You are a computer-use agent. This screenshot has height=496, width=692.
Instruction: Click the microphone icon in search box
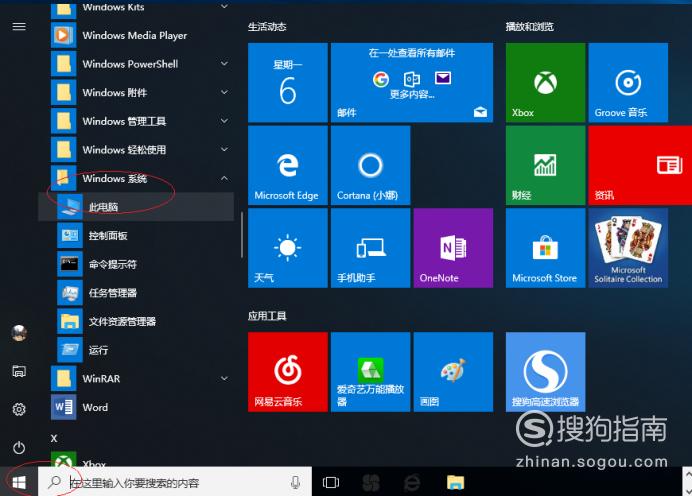point(295,483)
